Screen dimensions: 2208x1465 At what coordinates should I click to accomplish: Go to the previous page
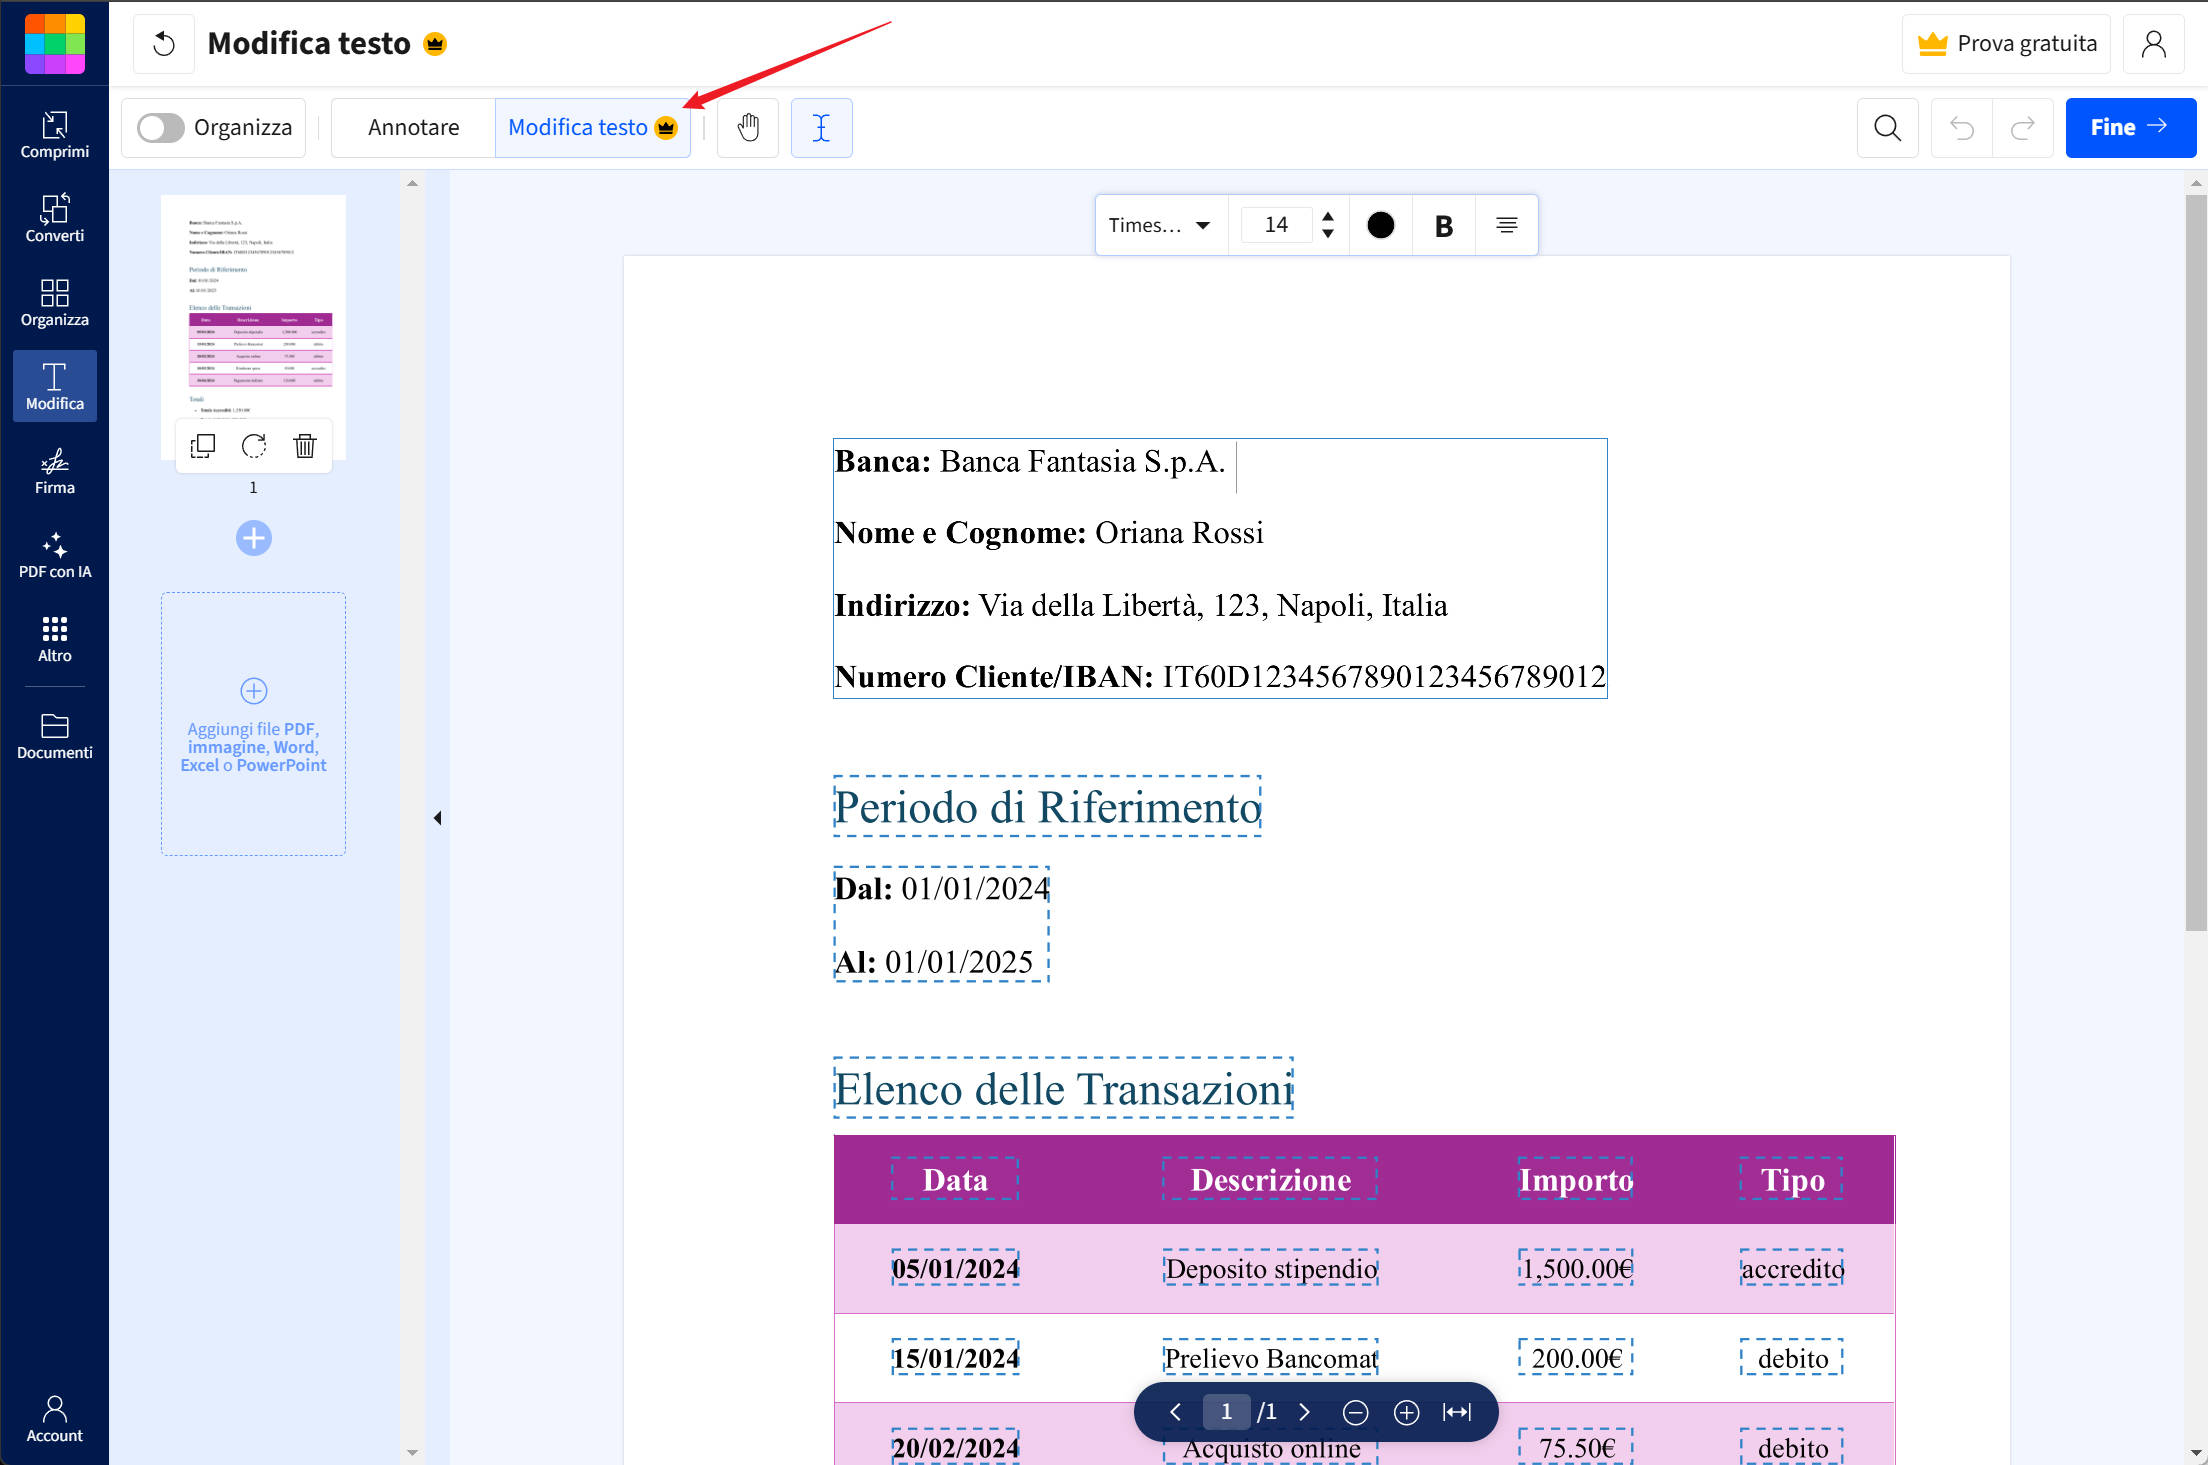1175,1412
